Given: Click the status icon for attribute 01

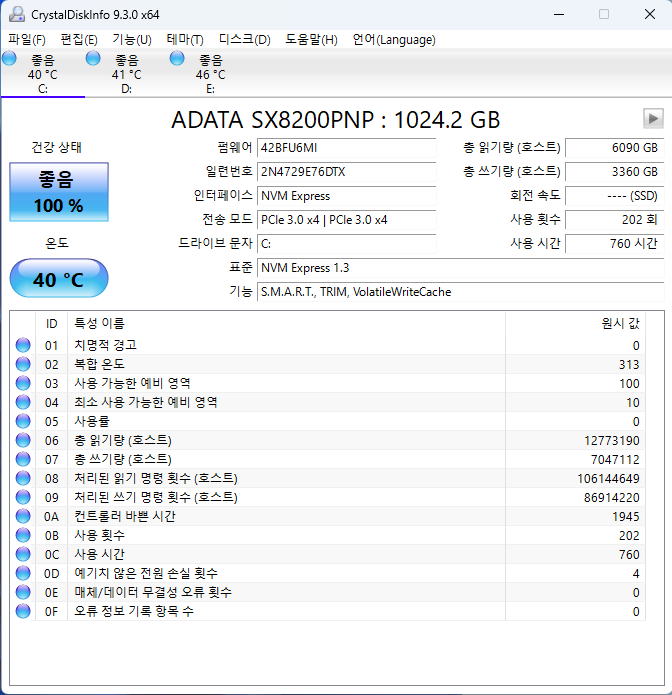Looking at the screenshot, I should point(23,345).
